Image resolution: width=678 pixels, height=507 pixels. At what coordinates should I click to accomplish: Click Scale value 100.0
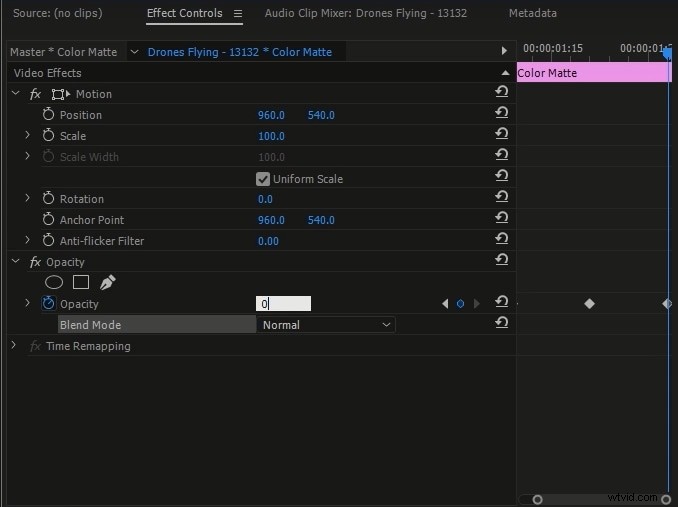pos(271,136)
